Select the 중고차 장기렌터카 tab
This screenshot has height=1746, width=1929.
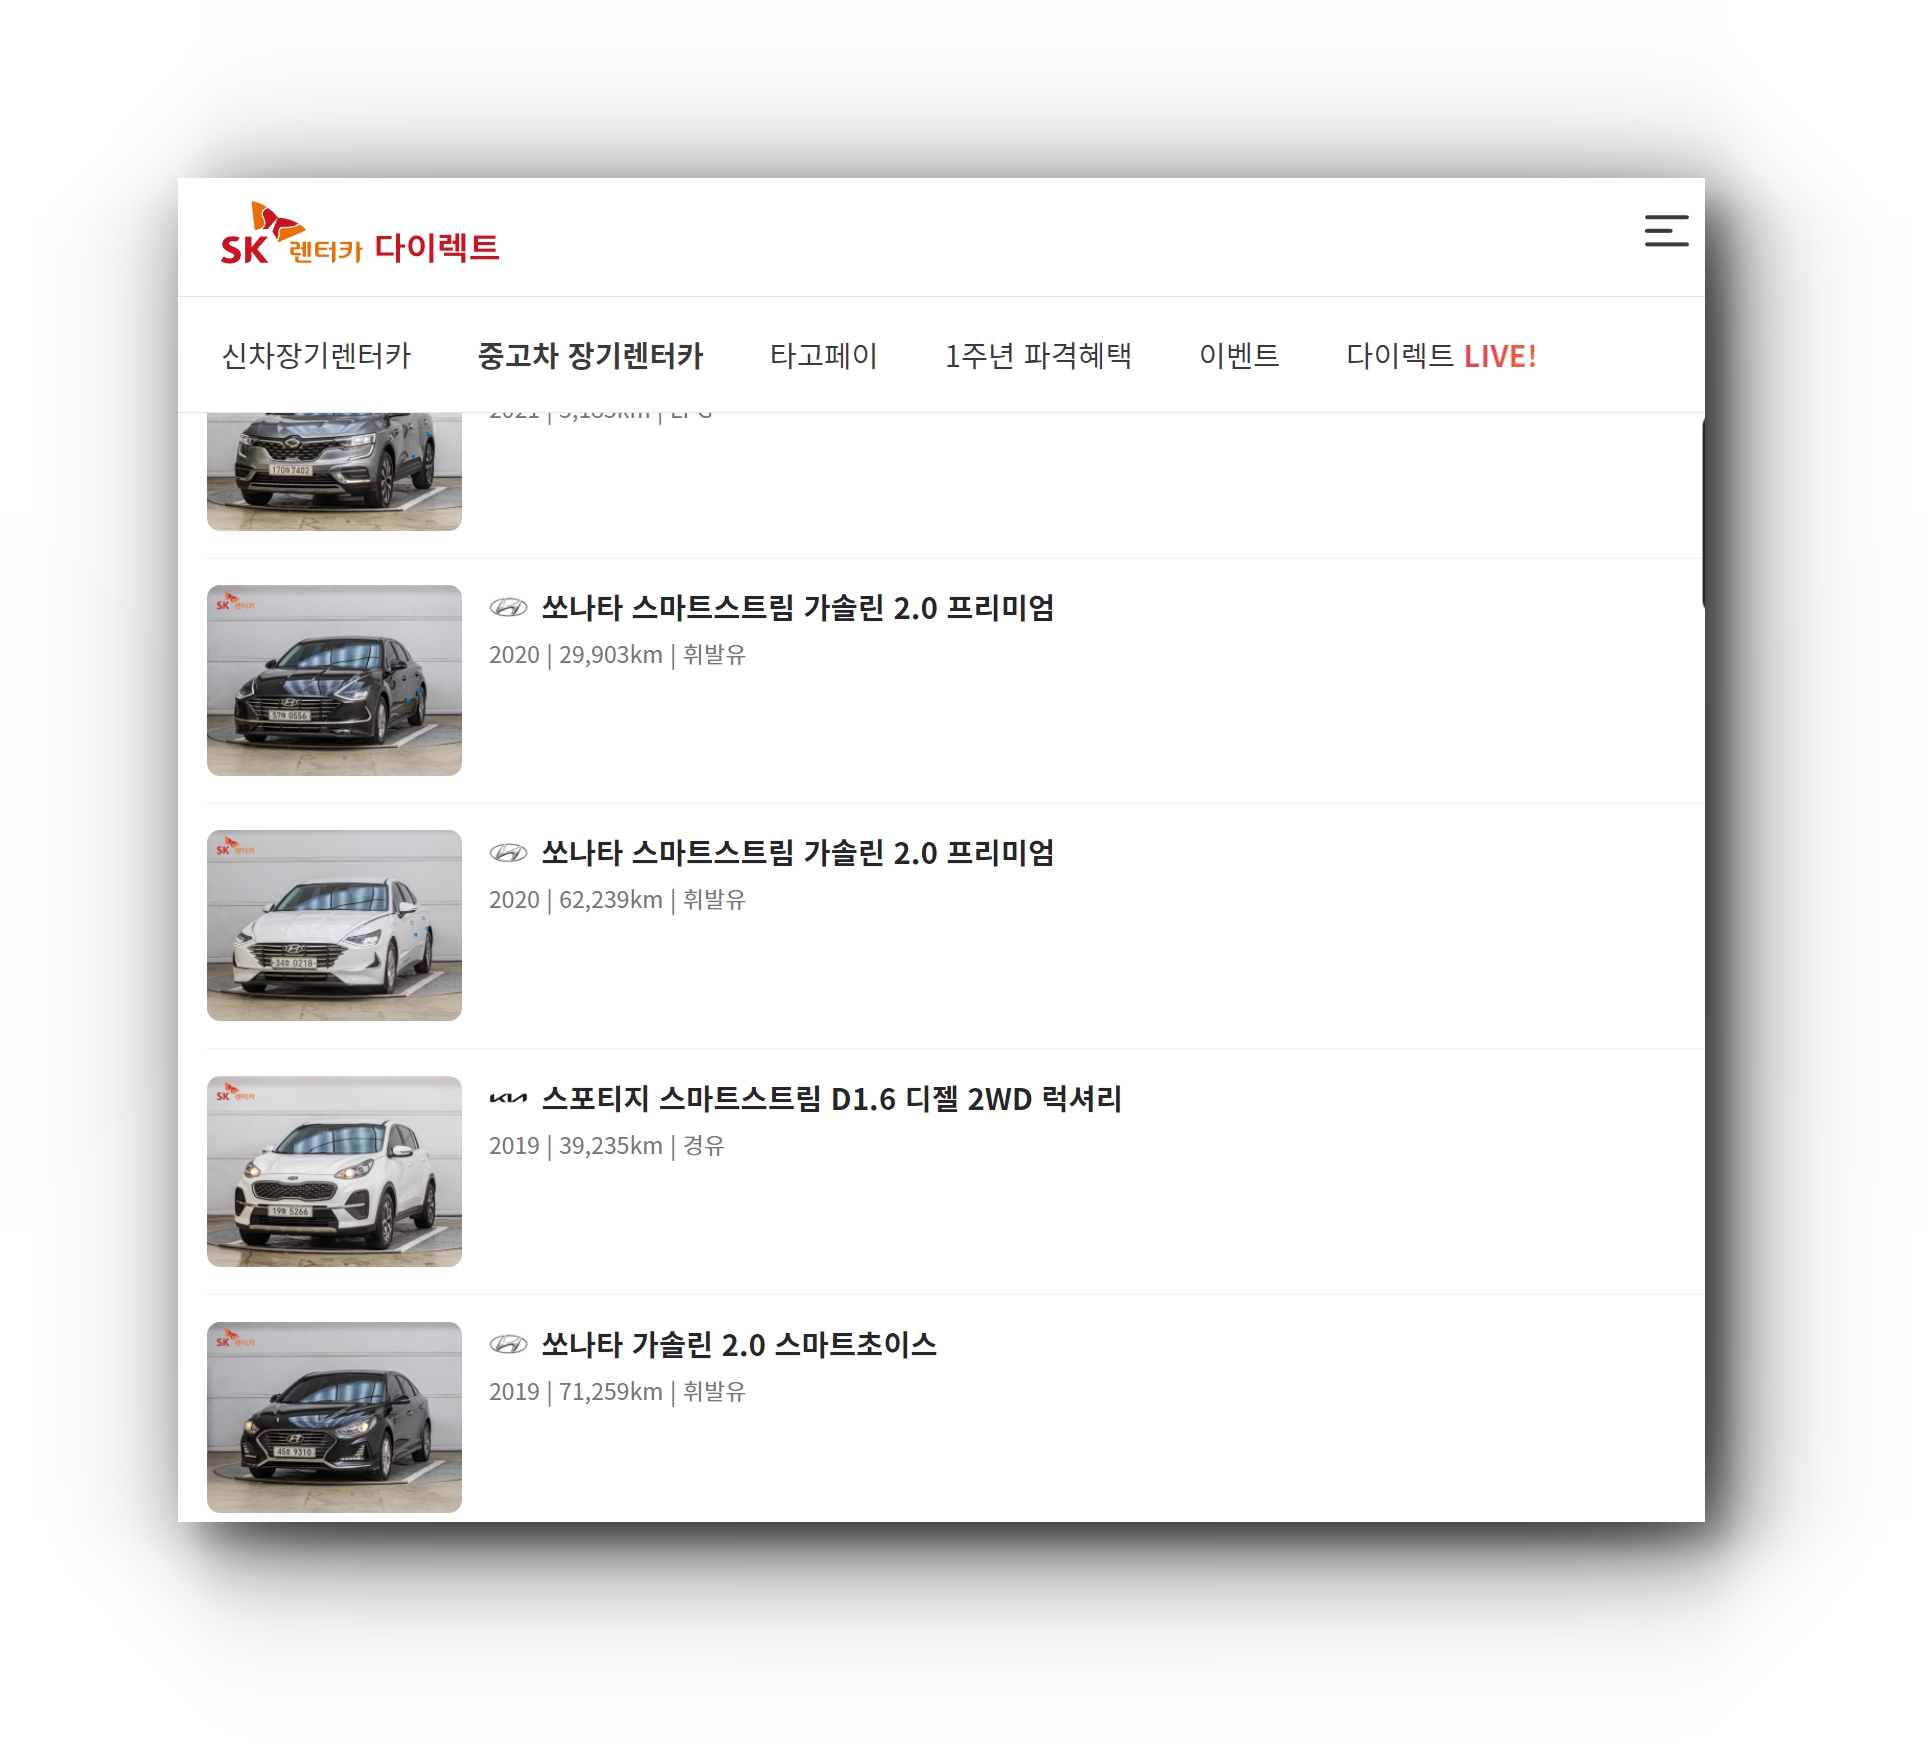click(590, 356)
